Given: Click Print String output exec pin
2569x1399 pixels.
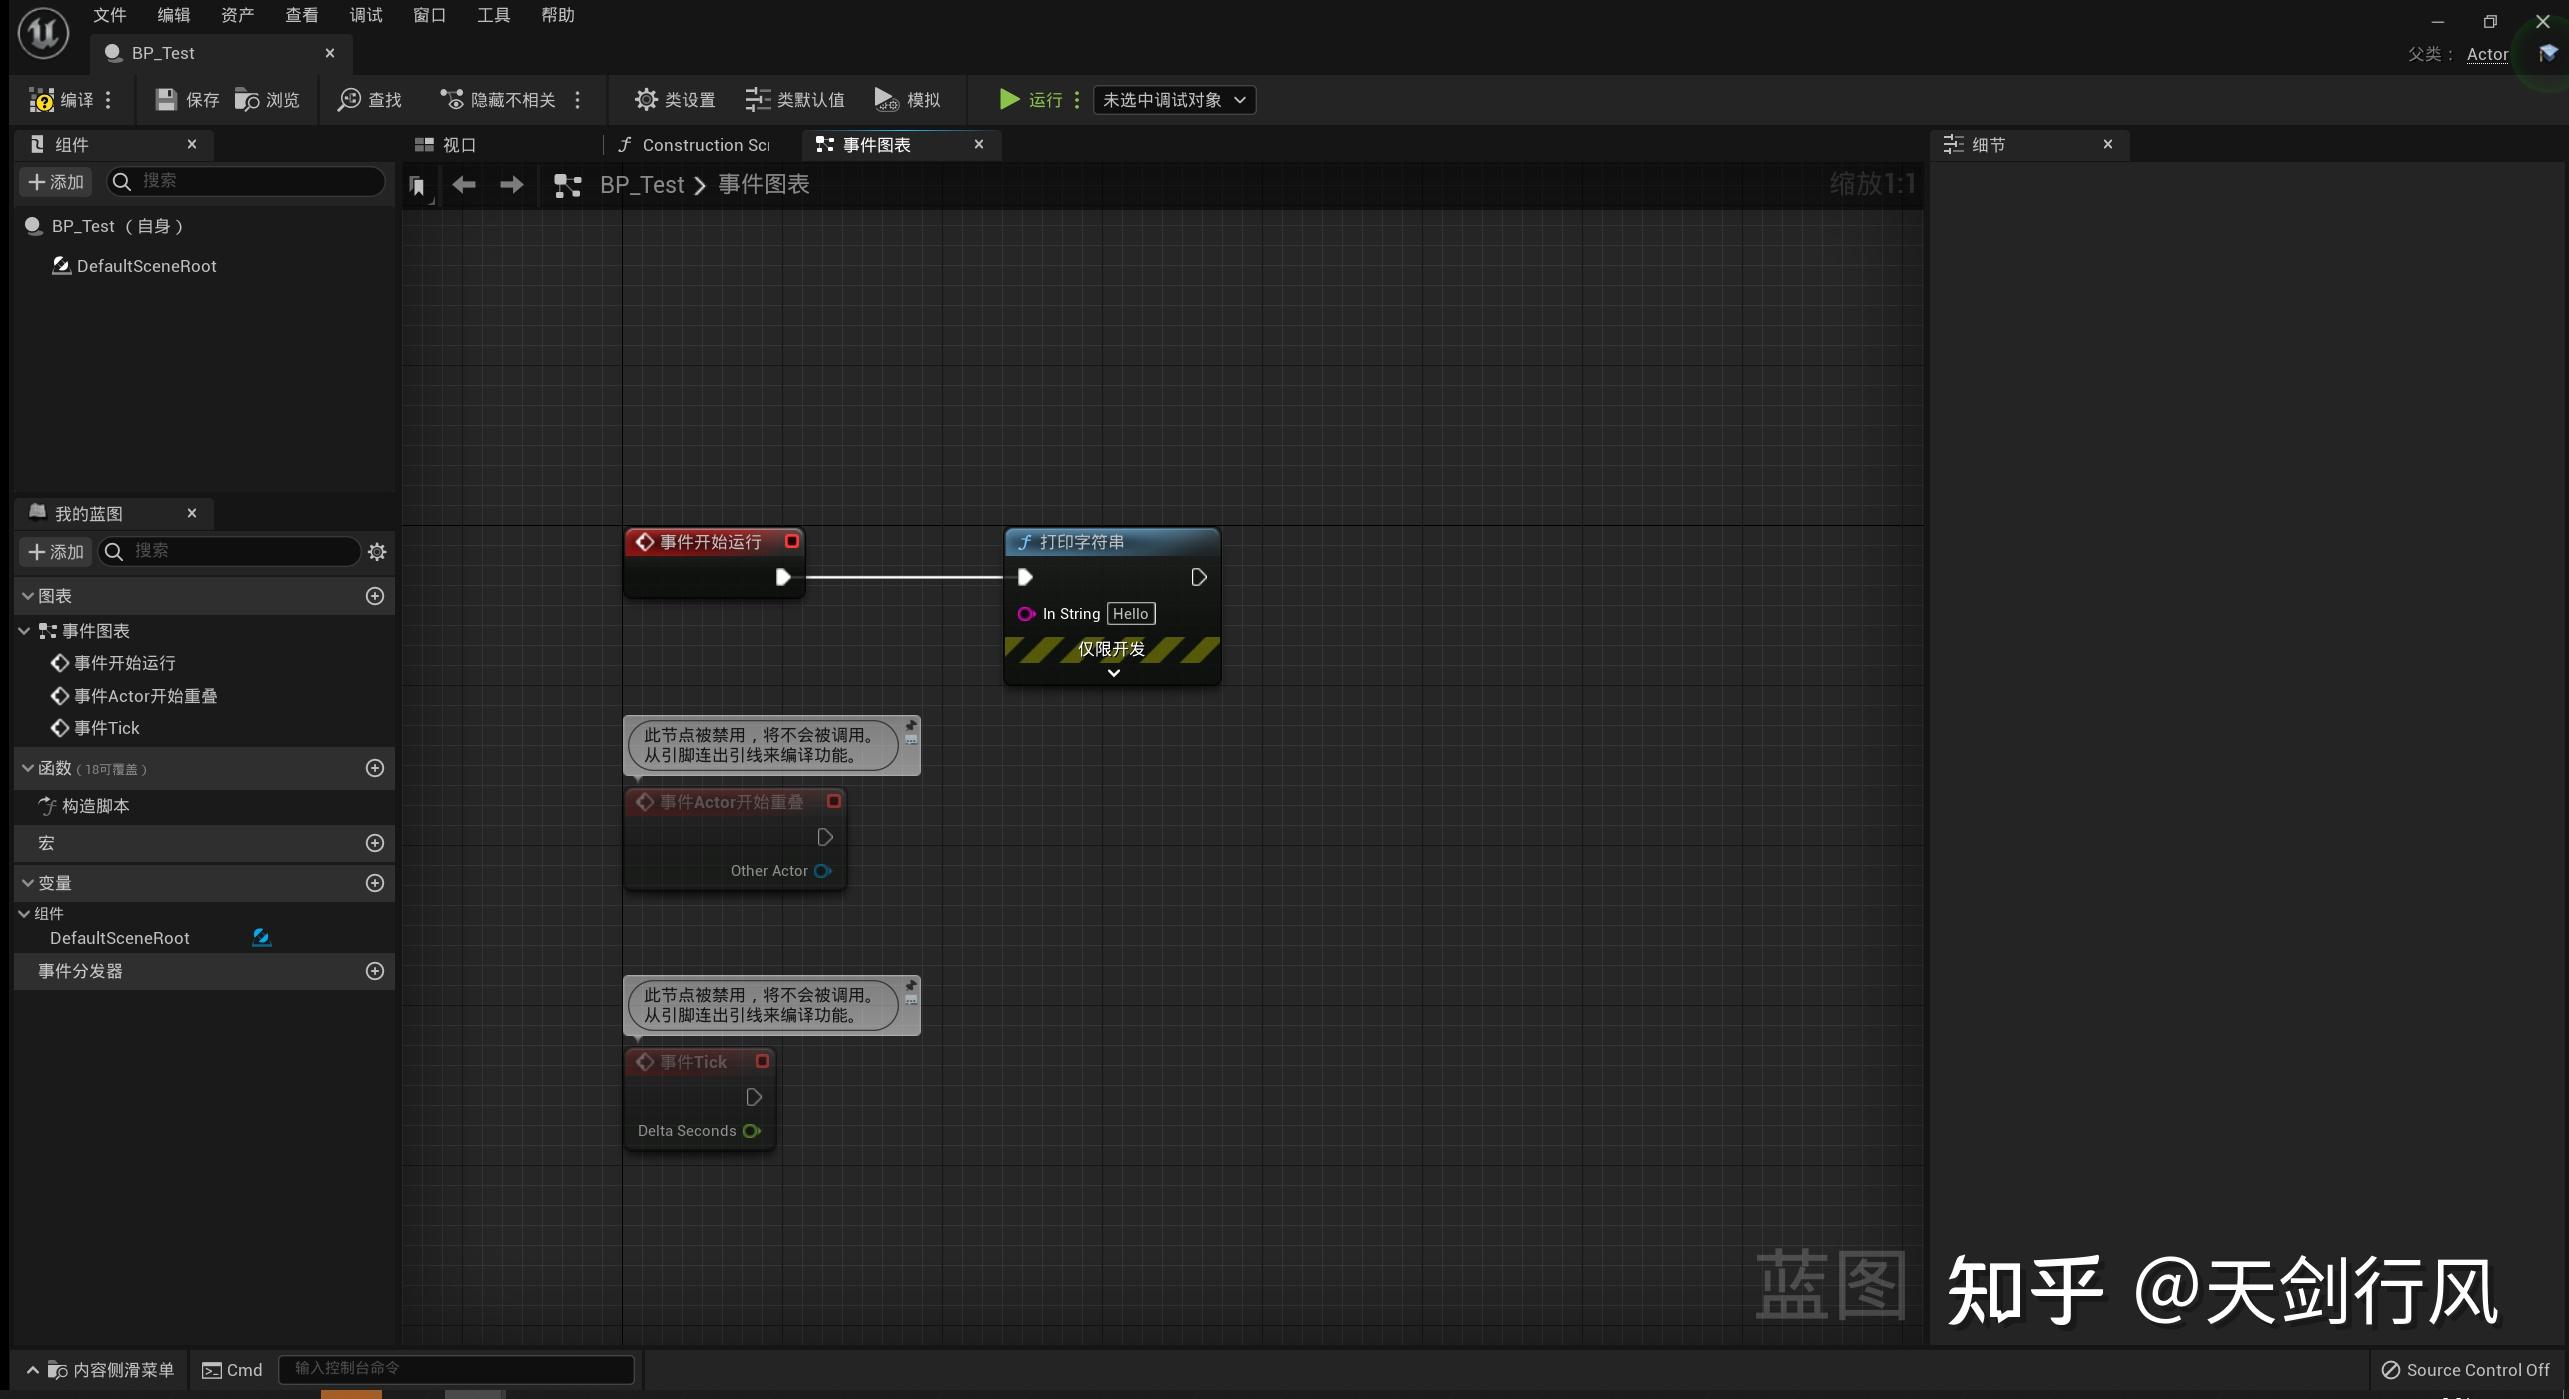Looking at the screenshot, I should [x=1198, y=577].
